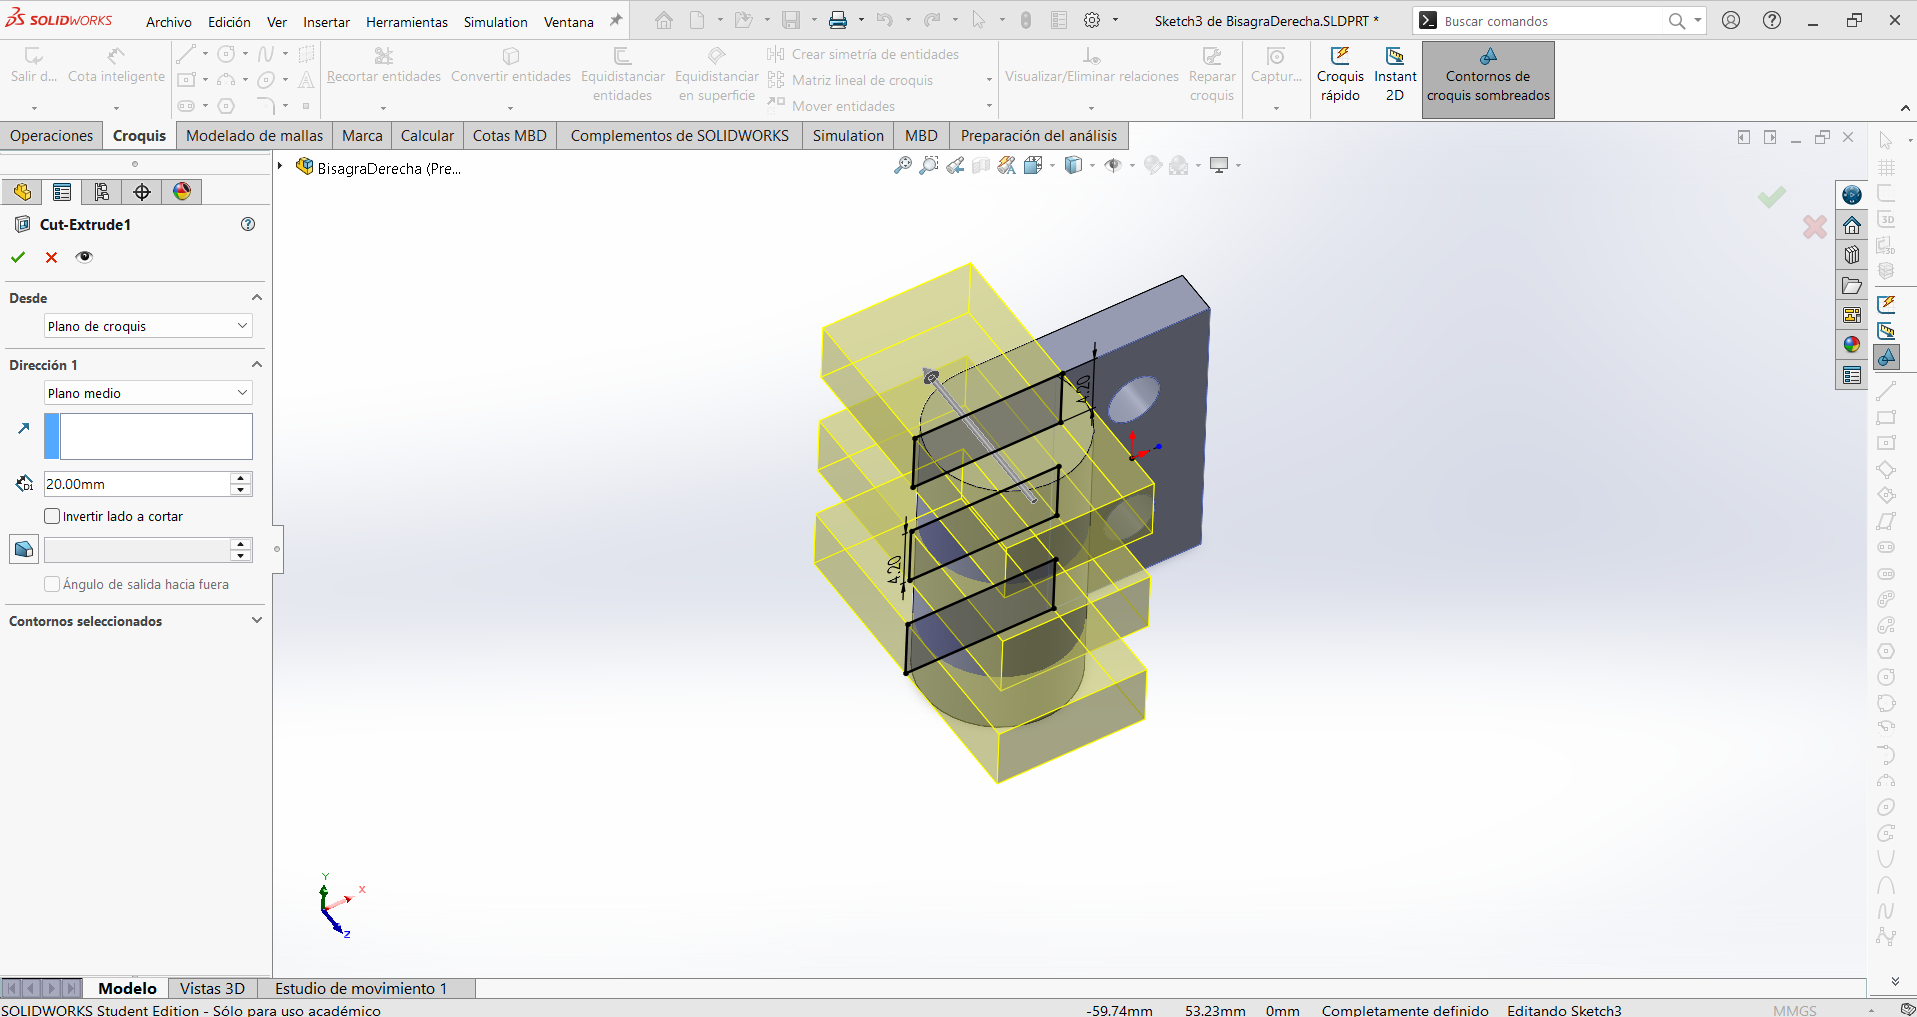Increase depth value with spinner up arrow
Image resolution: width=1917 pixels, height=1017 pixels.
[241, 478]
